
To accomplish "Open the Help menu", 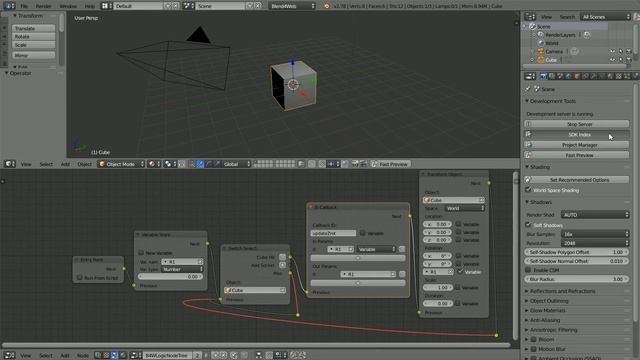I will [89, 6].
